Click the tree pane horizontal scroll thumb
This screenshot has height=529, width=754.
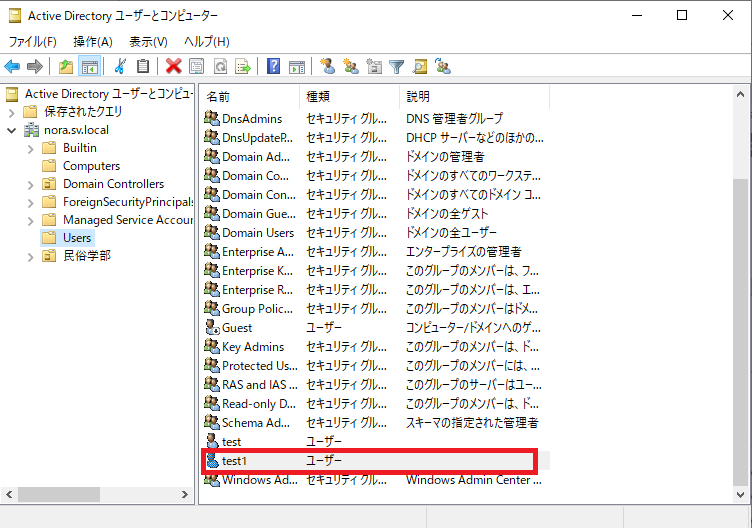tap(59, 494)
